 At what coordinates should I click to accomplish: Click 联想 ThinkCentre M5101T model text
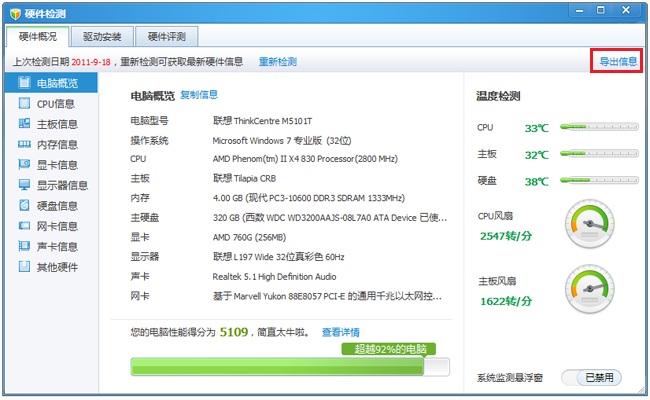click(x=262, y=121)
